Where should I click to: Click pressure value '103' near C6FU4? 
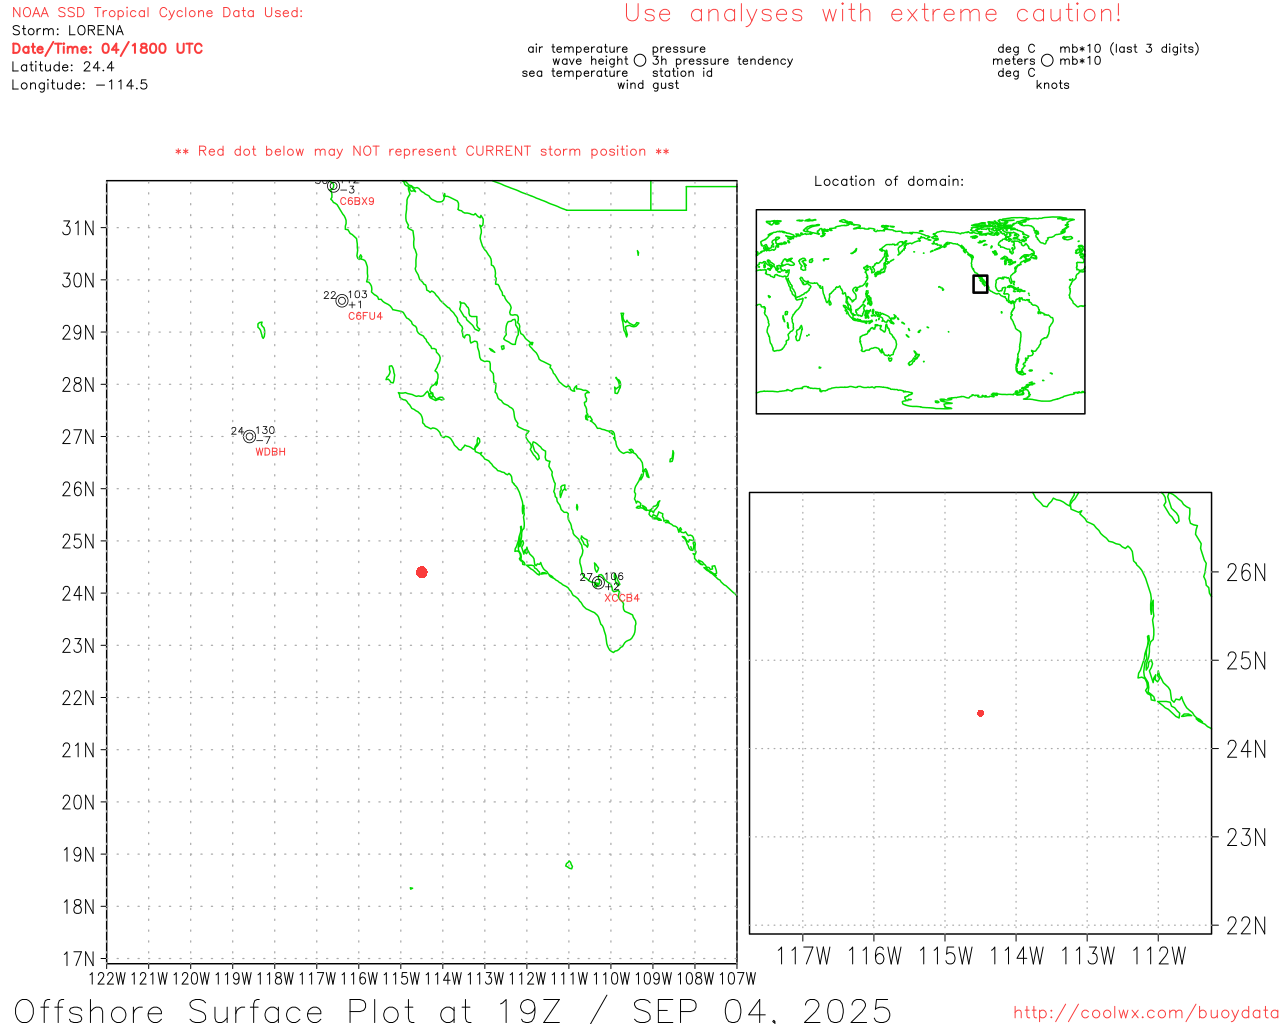(358, 295)
